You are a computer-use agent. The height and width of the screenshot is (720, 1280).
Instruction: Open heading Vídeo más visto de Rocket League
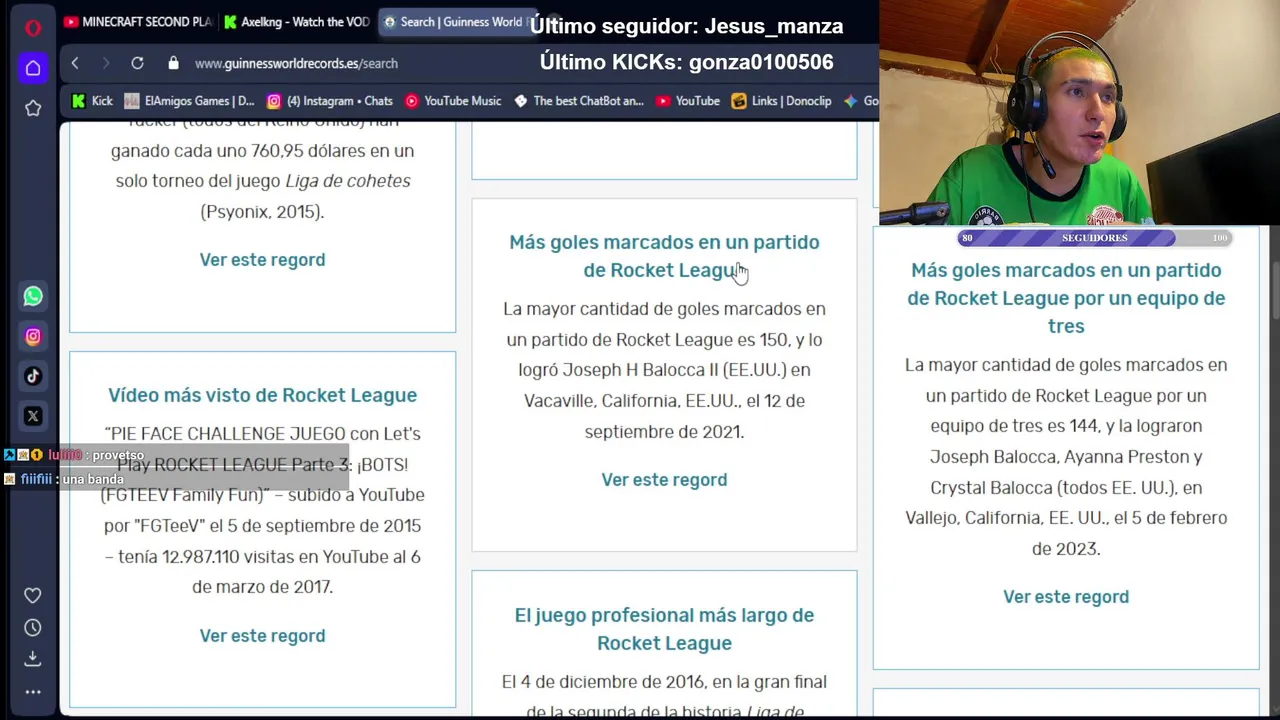point(262,395)
